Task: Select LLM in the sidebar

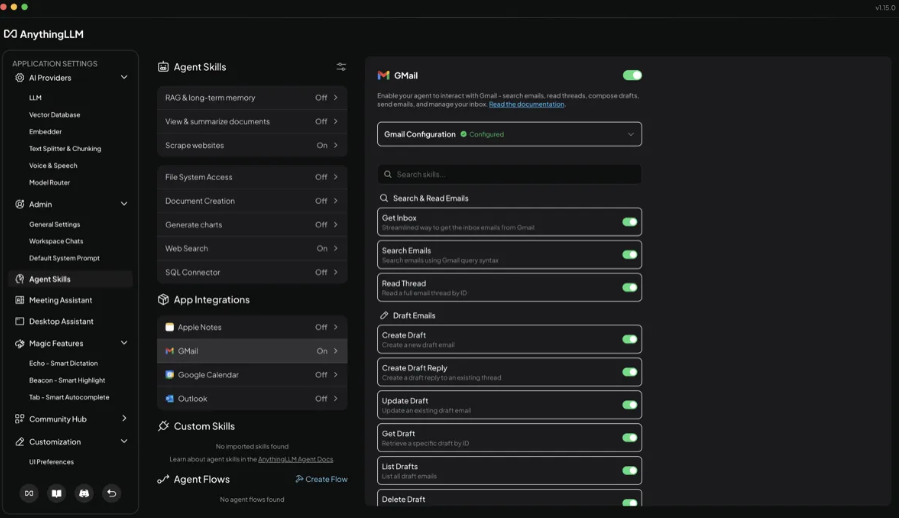Action: [x=36, y=98]
